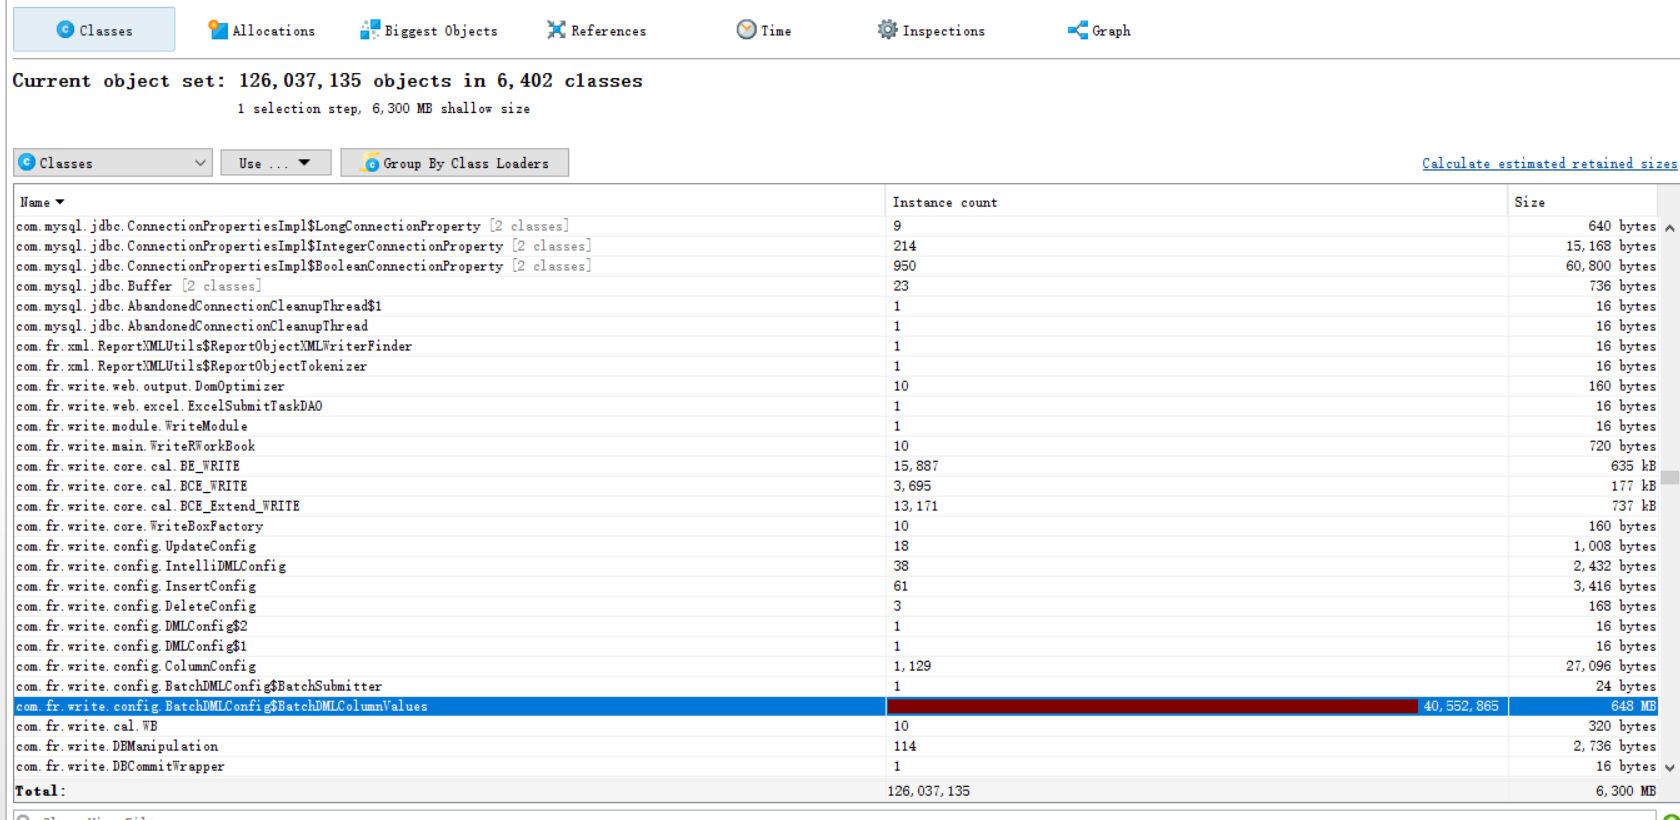This screenshot has width=1680, height=820.
Task: Click the Time clock icon
Action: [x=746, y=30]
